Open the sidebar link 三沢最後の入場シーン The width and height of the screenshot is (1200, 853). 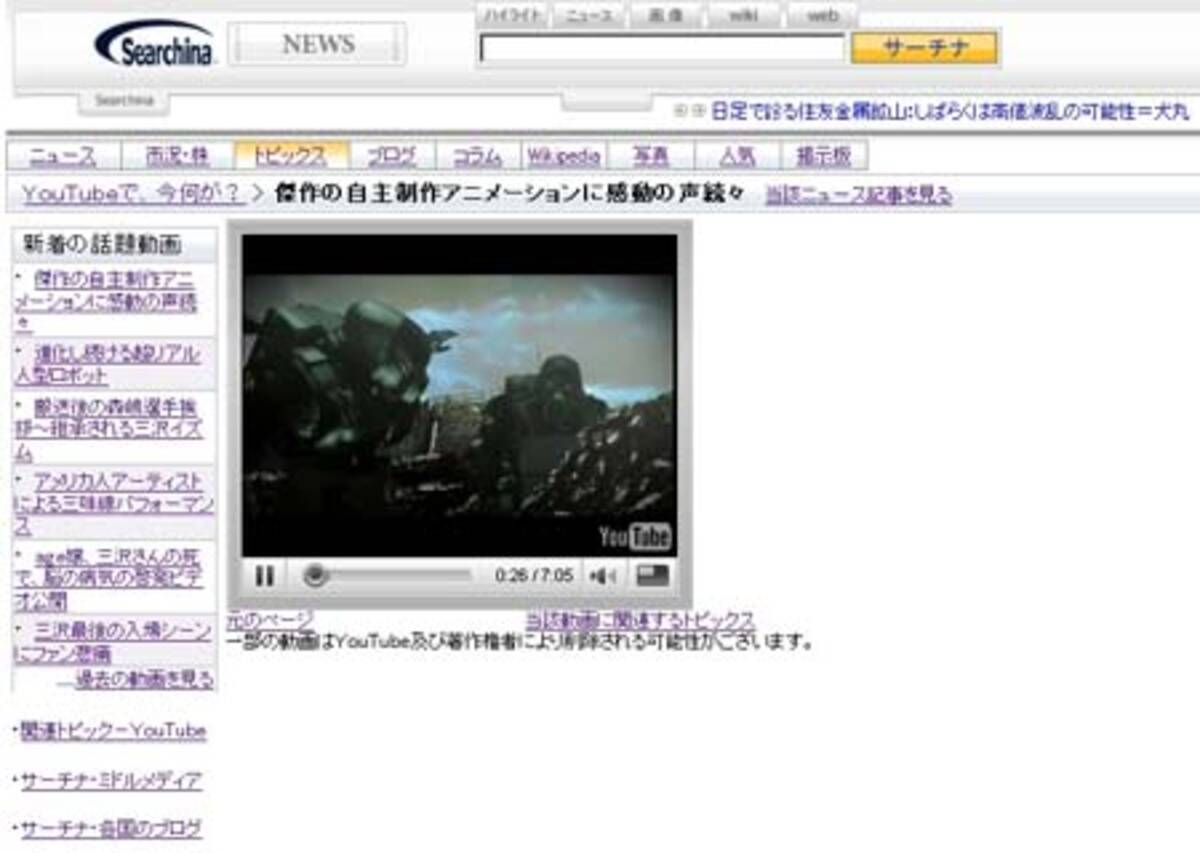[x=113, y=642]
